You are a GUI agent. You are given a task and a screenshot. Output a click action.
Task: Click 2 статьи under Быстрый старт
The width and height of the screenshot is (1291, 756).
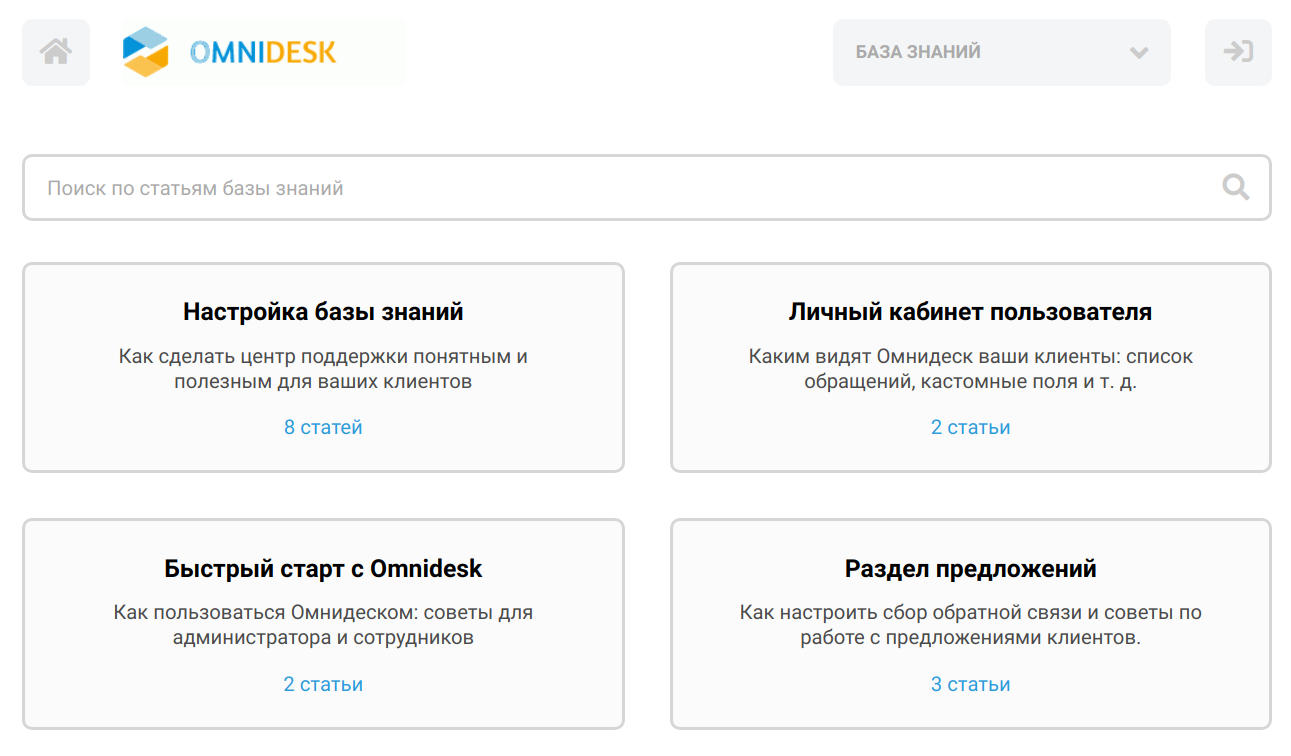(x=323, y=684)
